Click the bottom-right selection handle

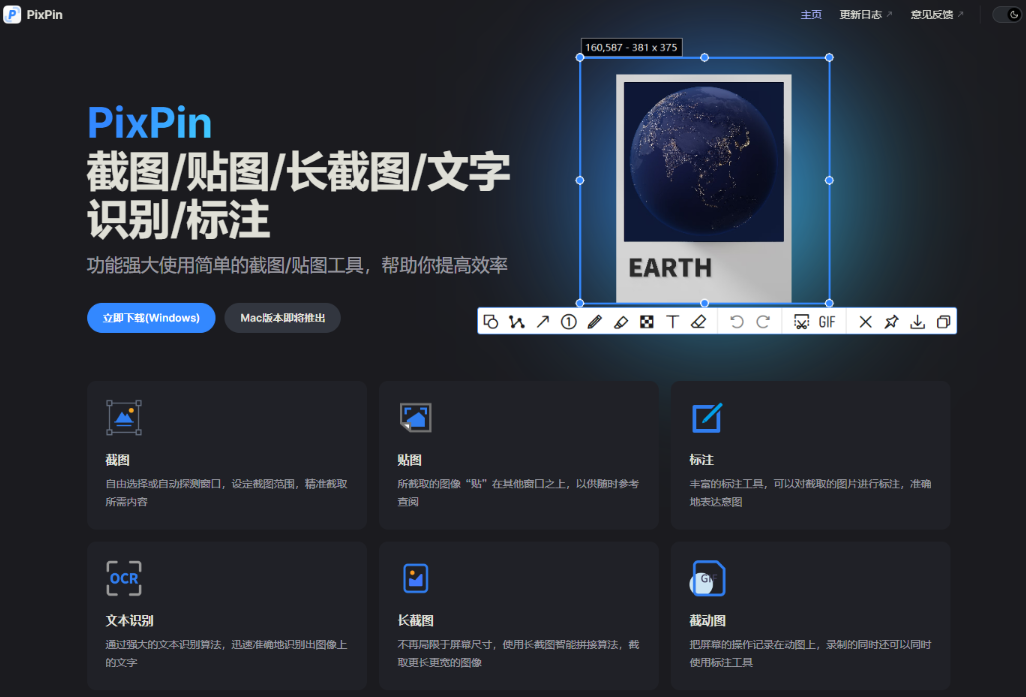829,303
